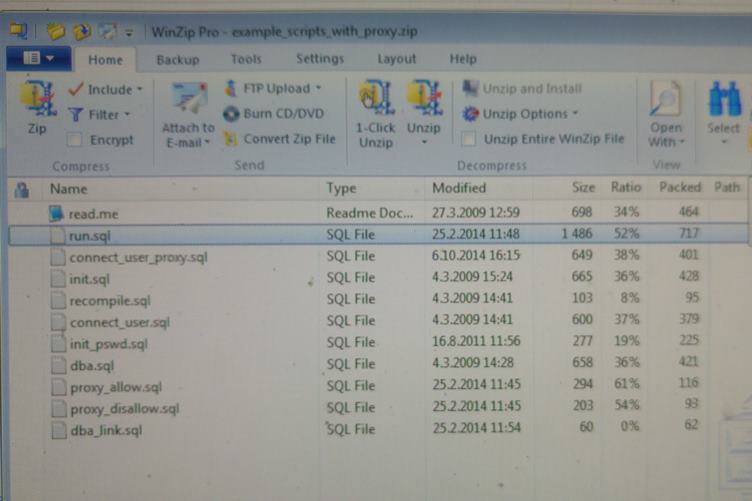This screenshot has width=752, height=501.
Task: Sort by the Packed column header
Action: click(x=680, y=187)
